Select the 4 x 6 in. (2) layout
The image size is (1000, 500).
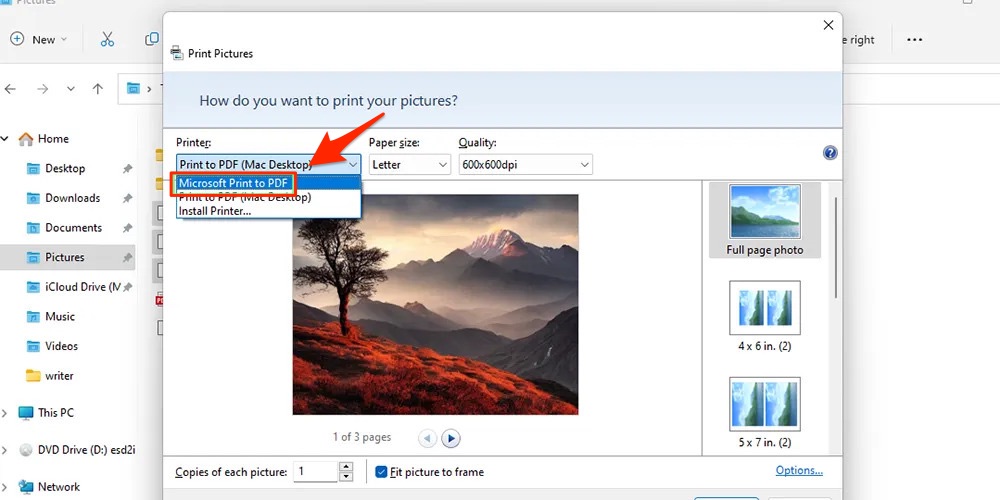point(765,316)
